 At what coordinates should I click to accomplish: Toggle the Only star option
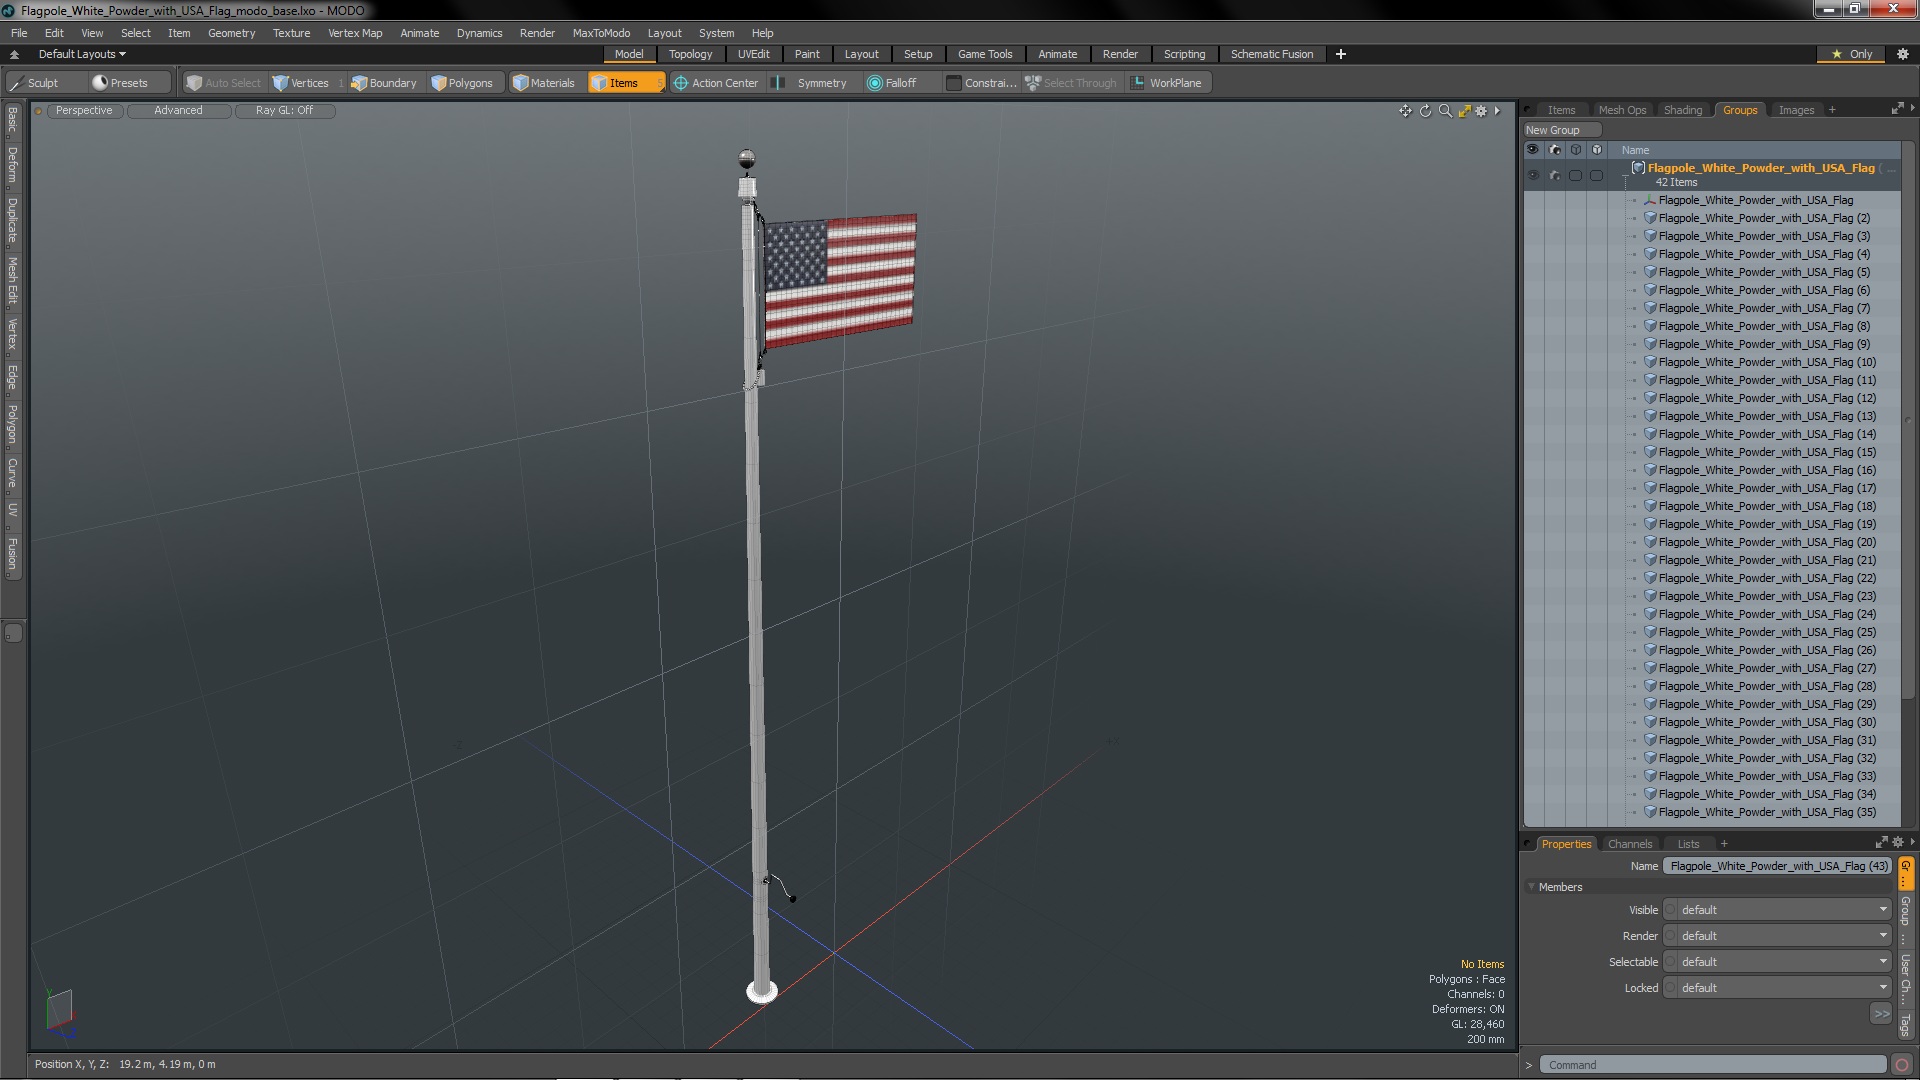coord(1852,54)
